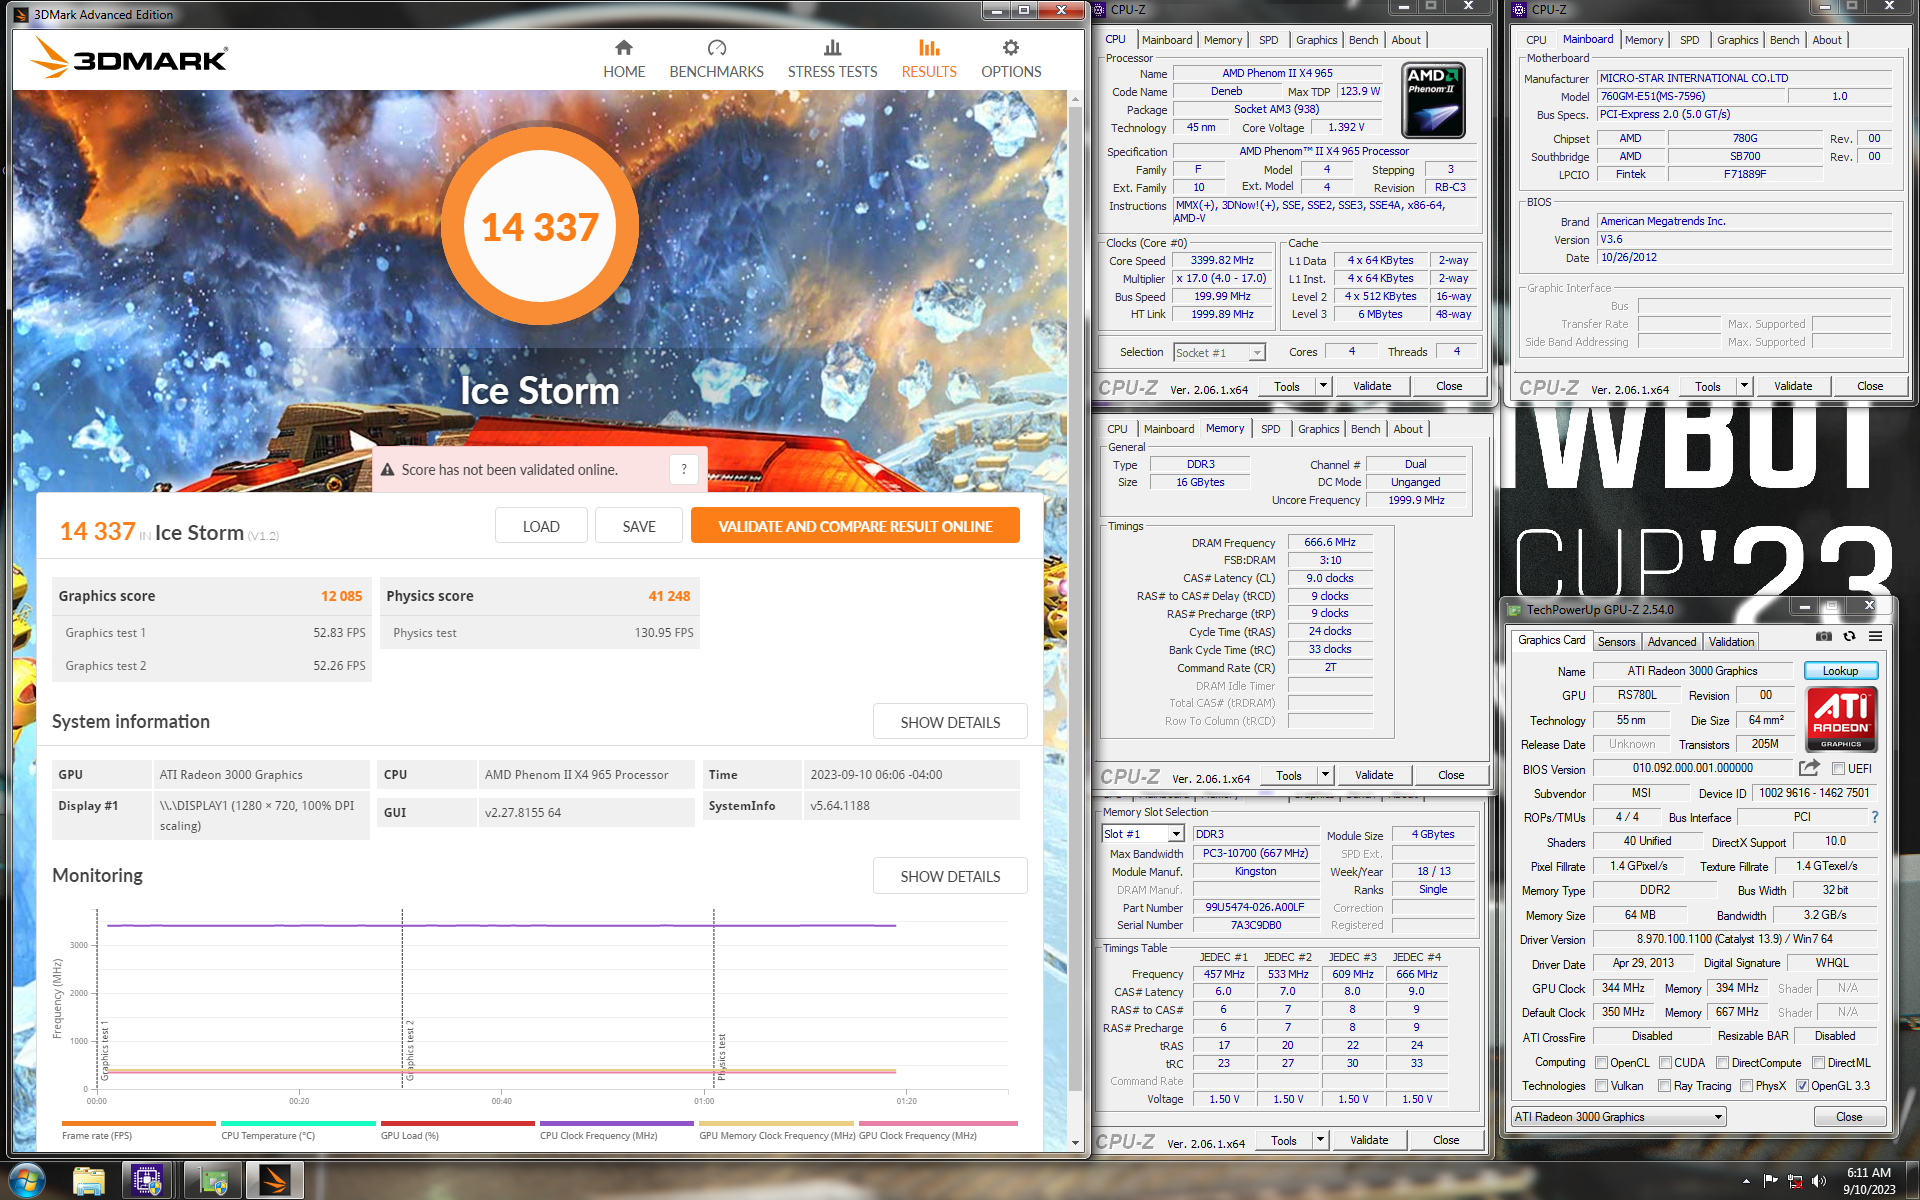Open the Slot #1 memory slot dropdown
Screen dimensions: 1920x1200
[x=1143, y=833]
